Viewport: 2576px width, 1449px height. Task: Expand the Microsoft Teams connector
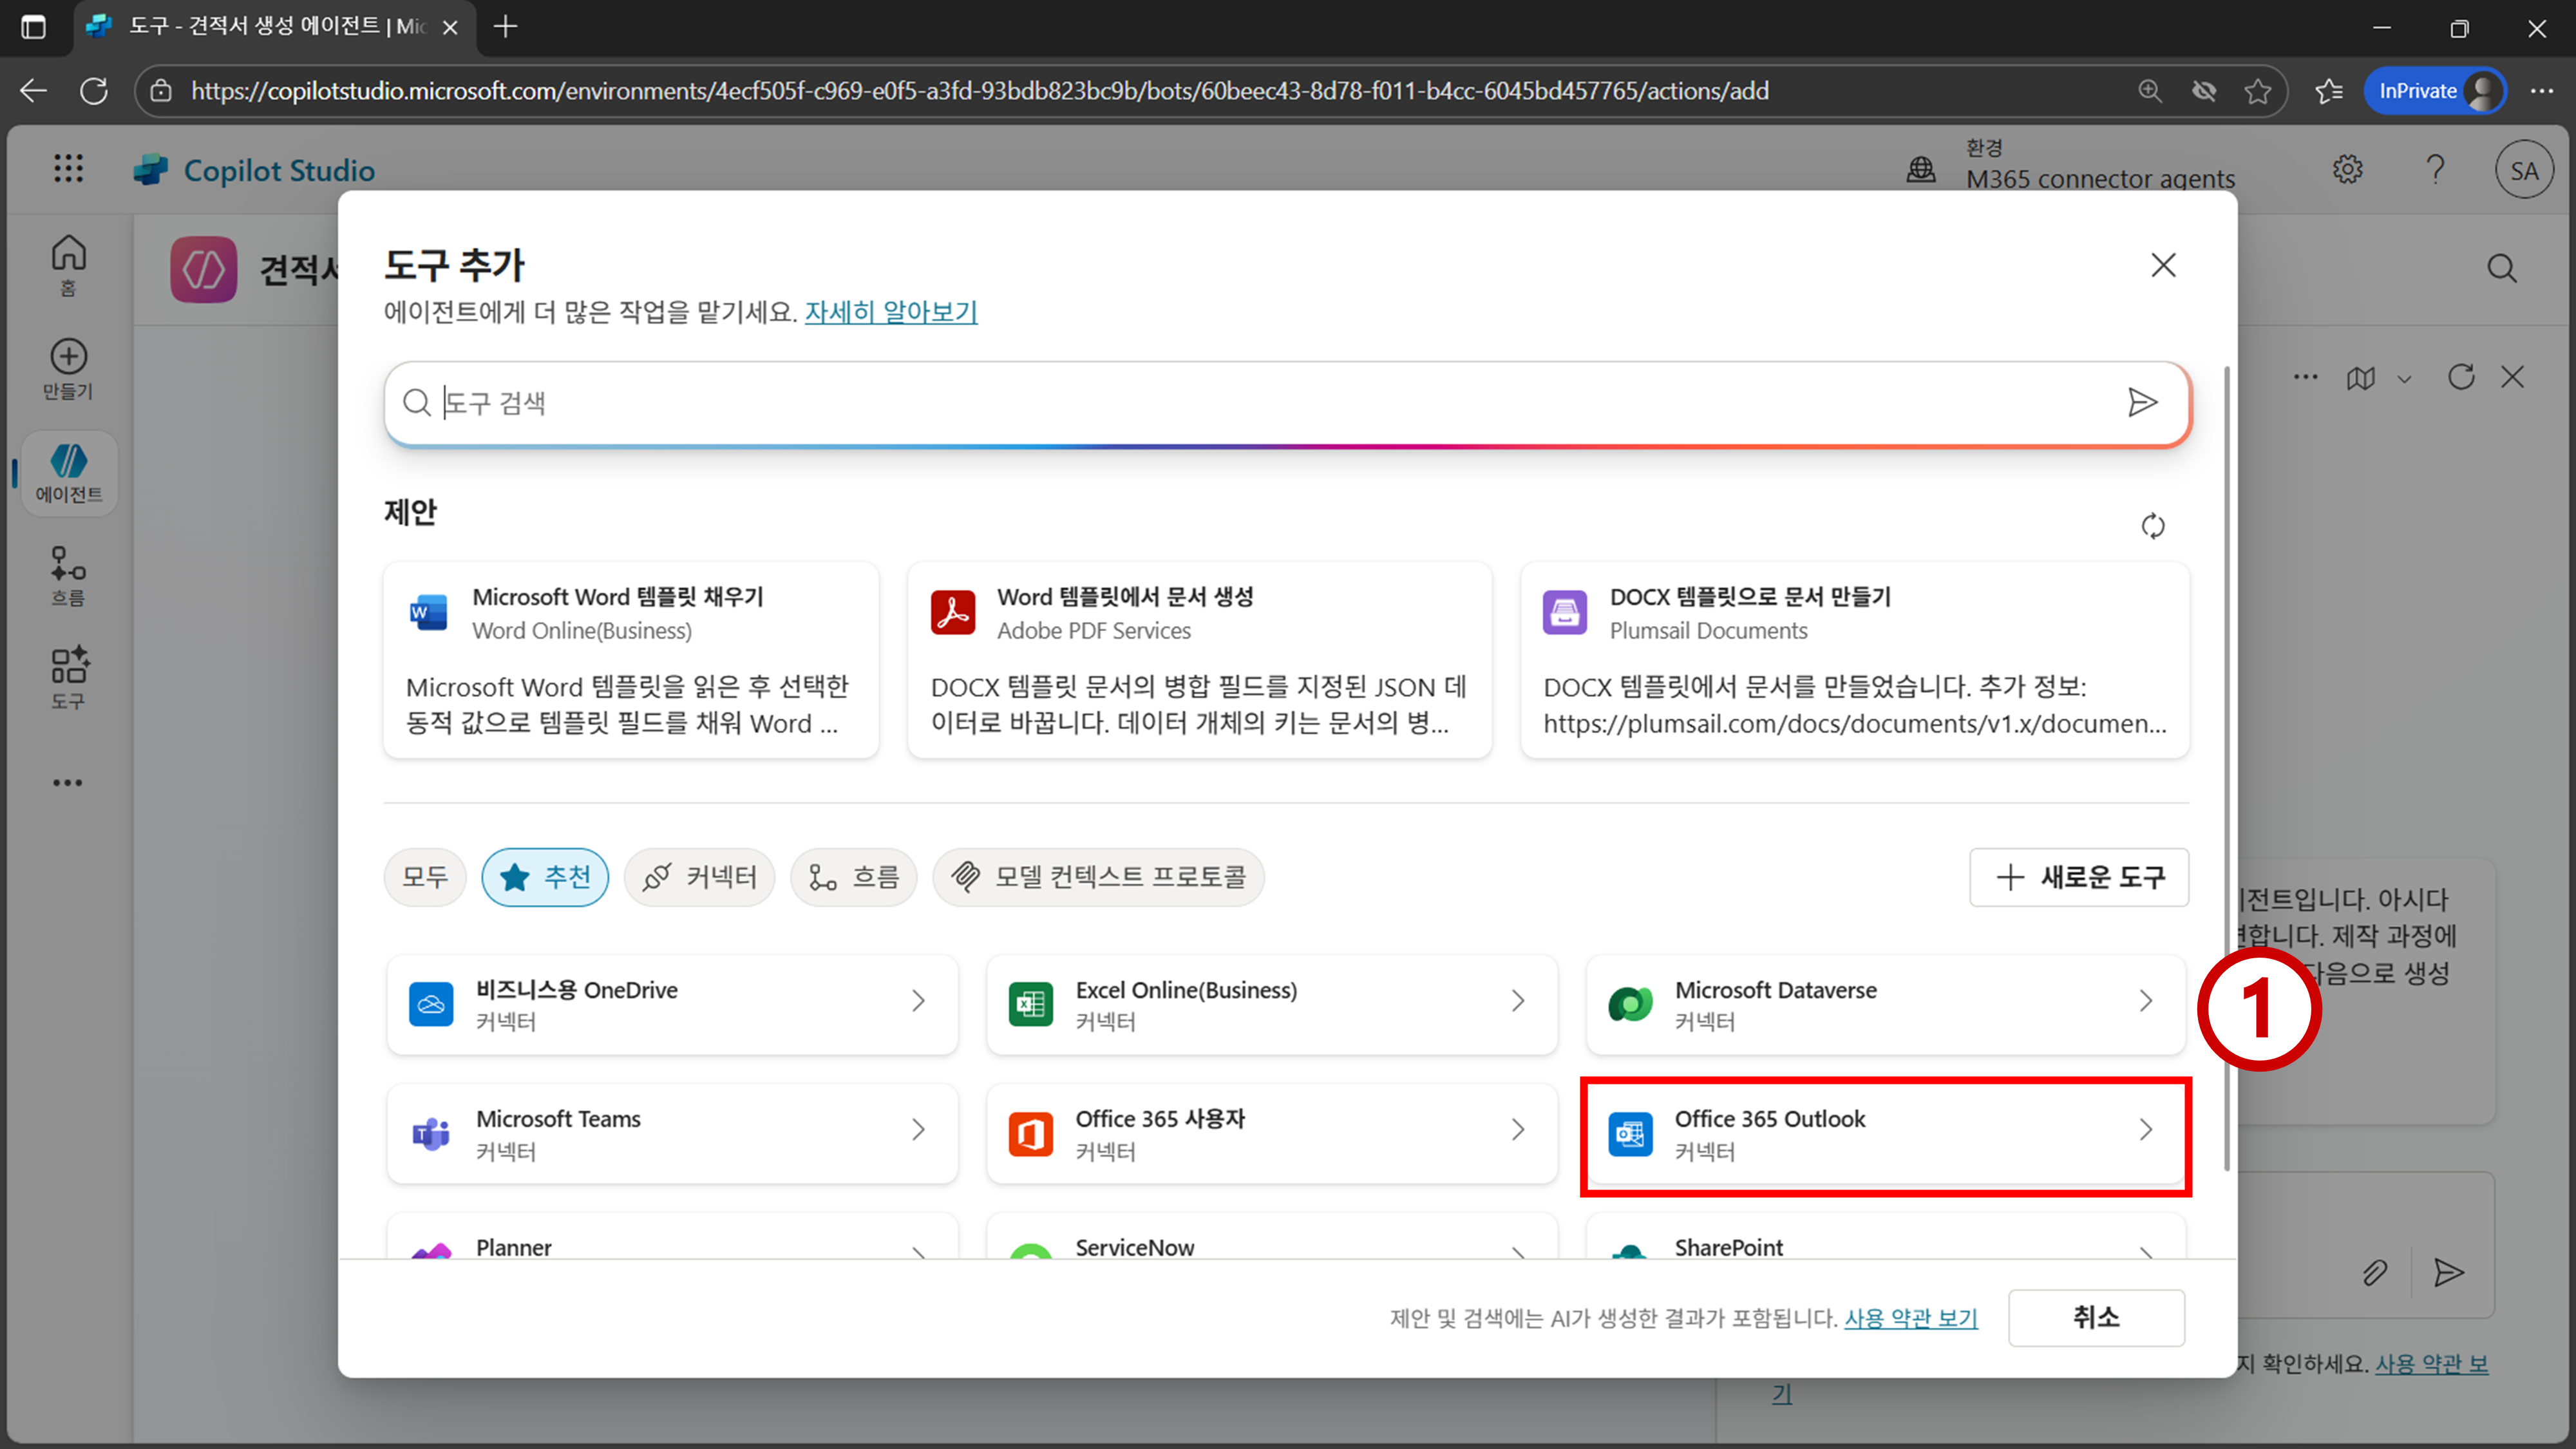click(672, 1134)
